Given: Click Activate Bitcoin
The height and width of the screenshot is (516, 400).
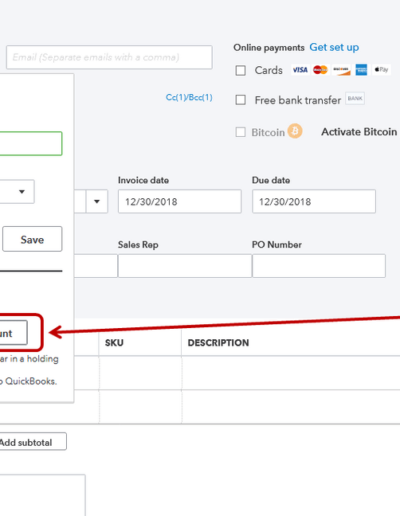Looking at the screenshot, I should coord(359,132).
